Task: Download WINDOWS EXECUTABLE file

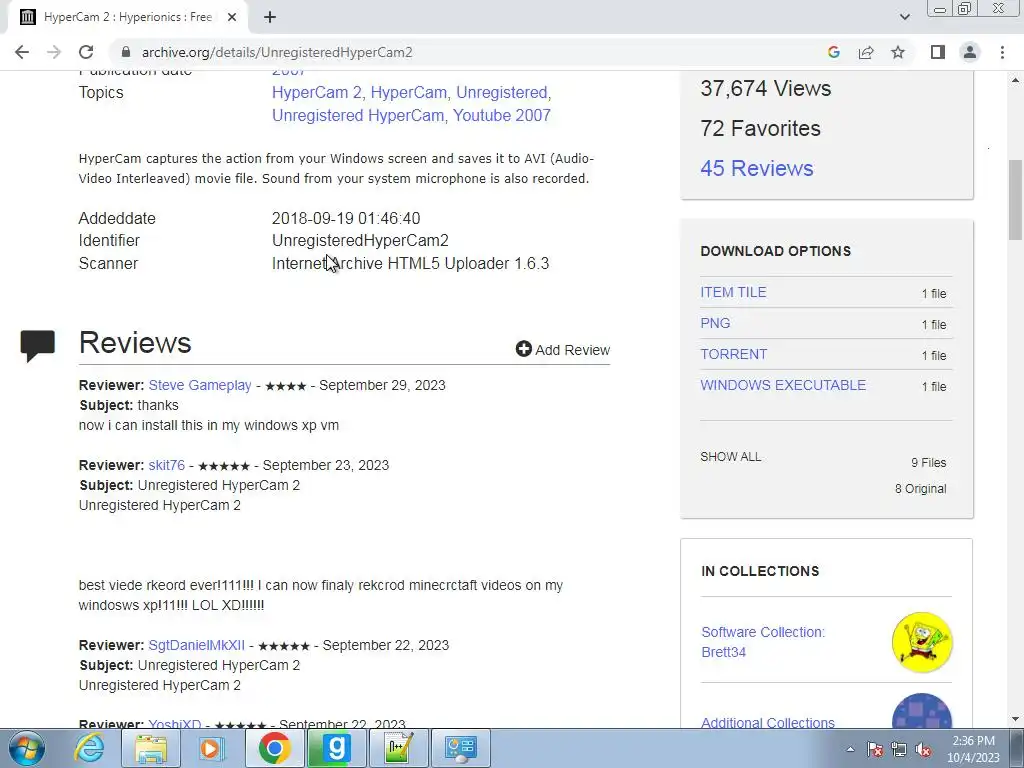Action: point(783,385)
